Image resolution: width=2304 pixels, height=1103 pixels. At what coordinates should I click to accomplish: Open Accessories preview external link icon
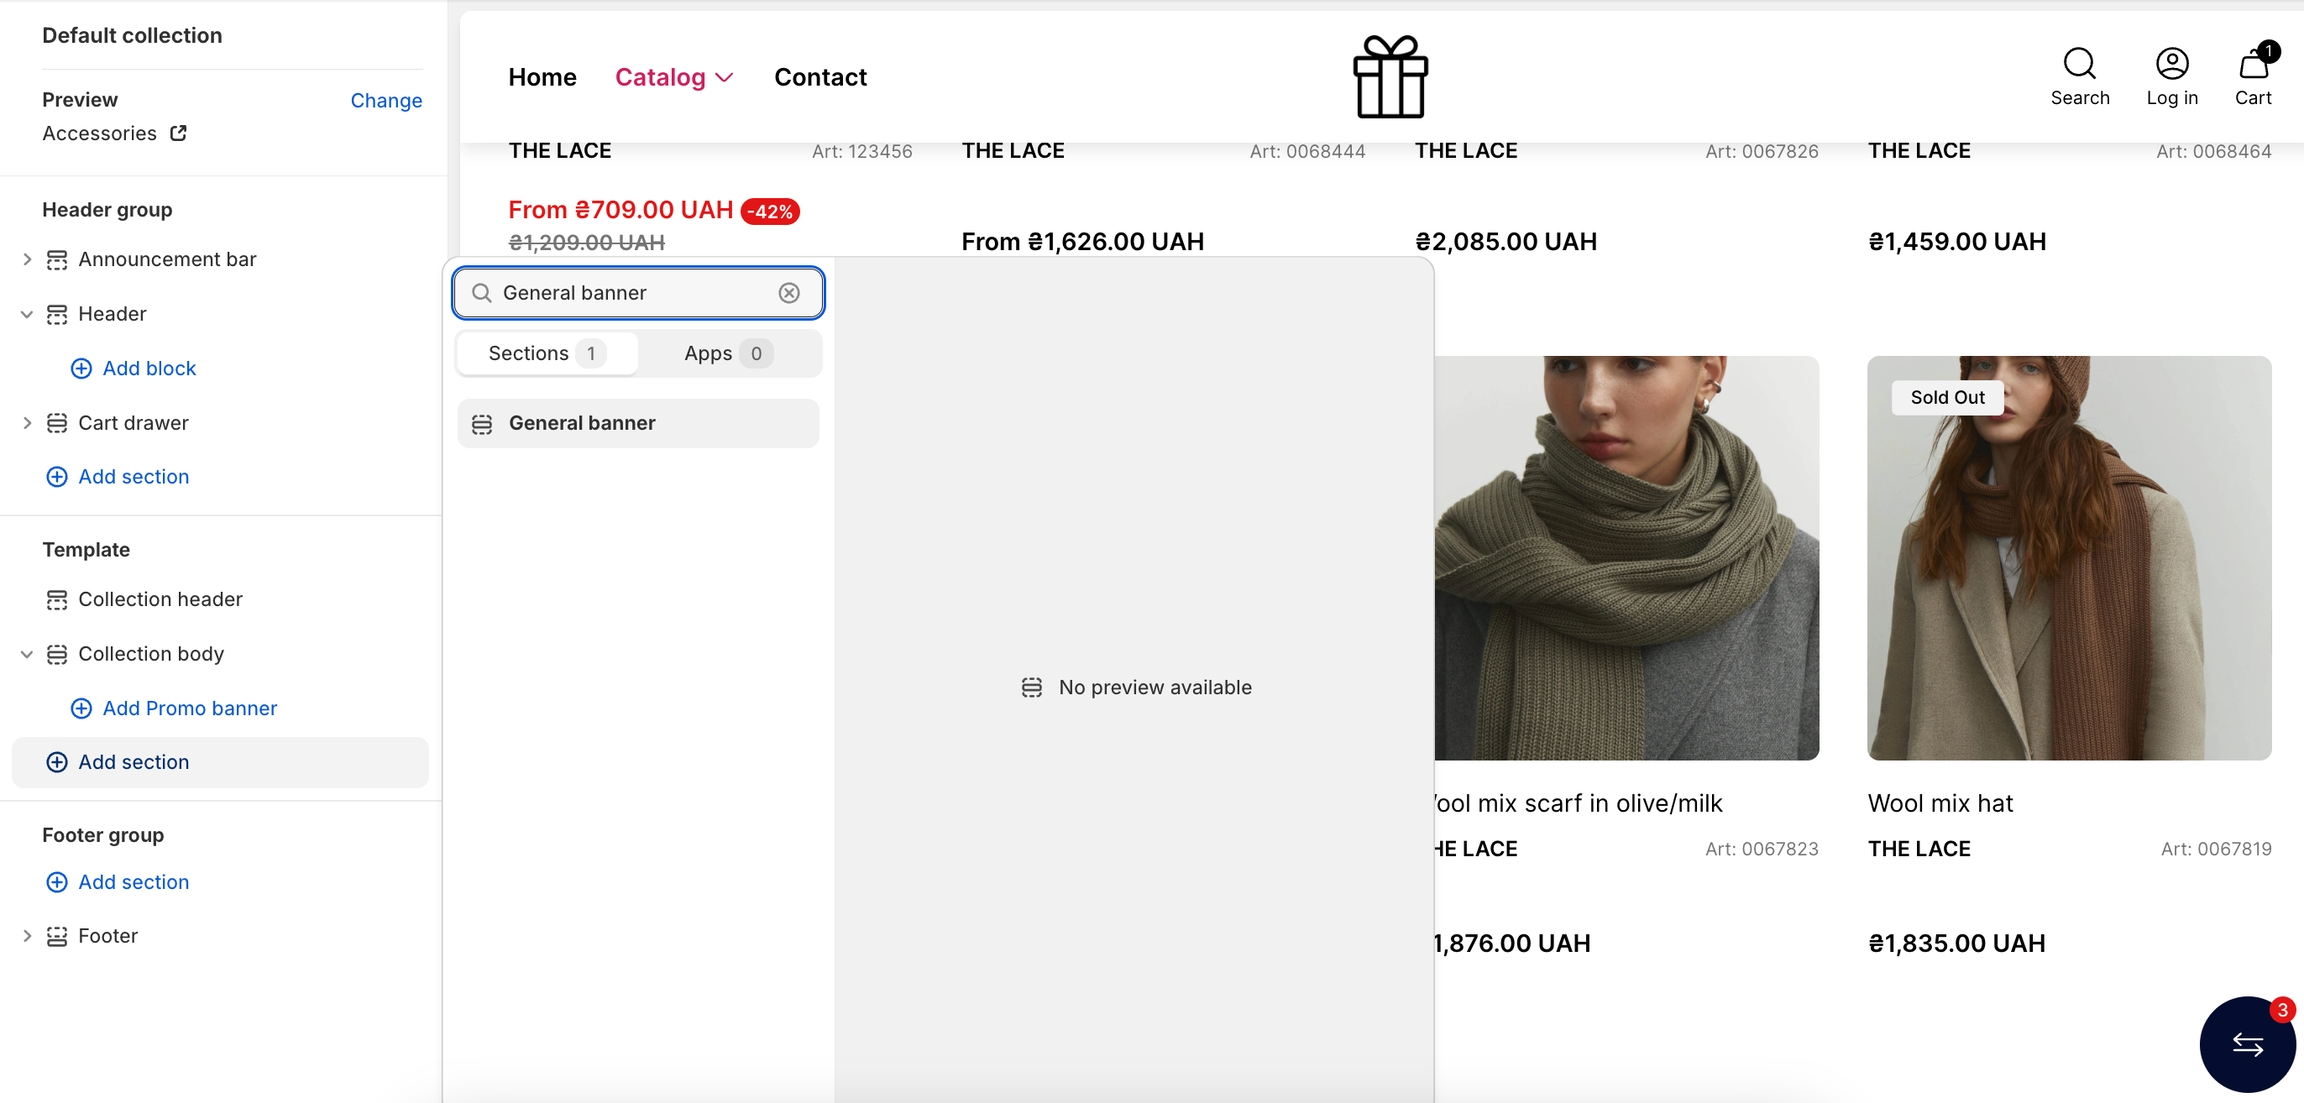pos(178,133)
